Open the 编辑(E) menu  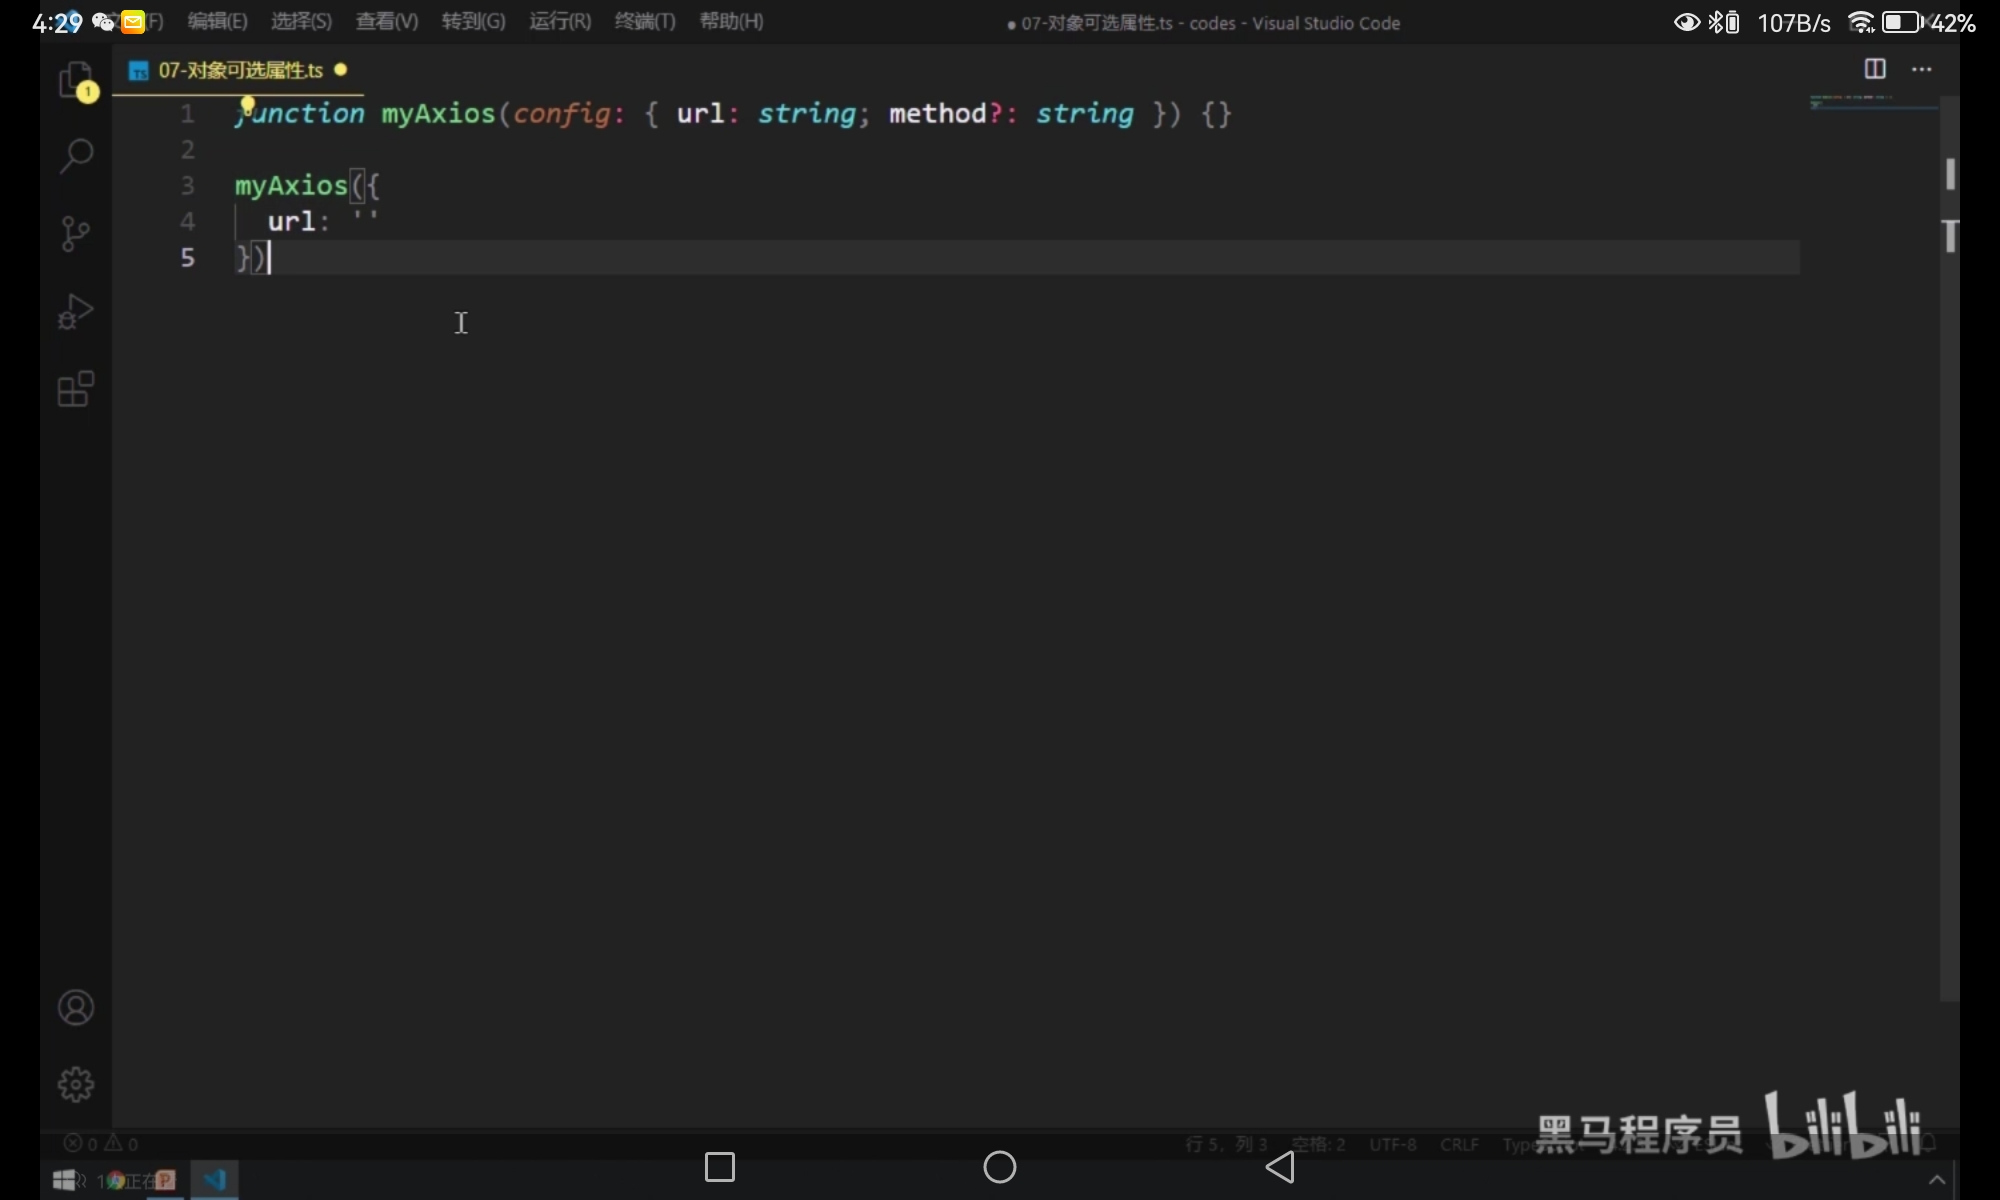217,21
